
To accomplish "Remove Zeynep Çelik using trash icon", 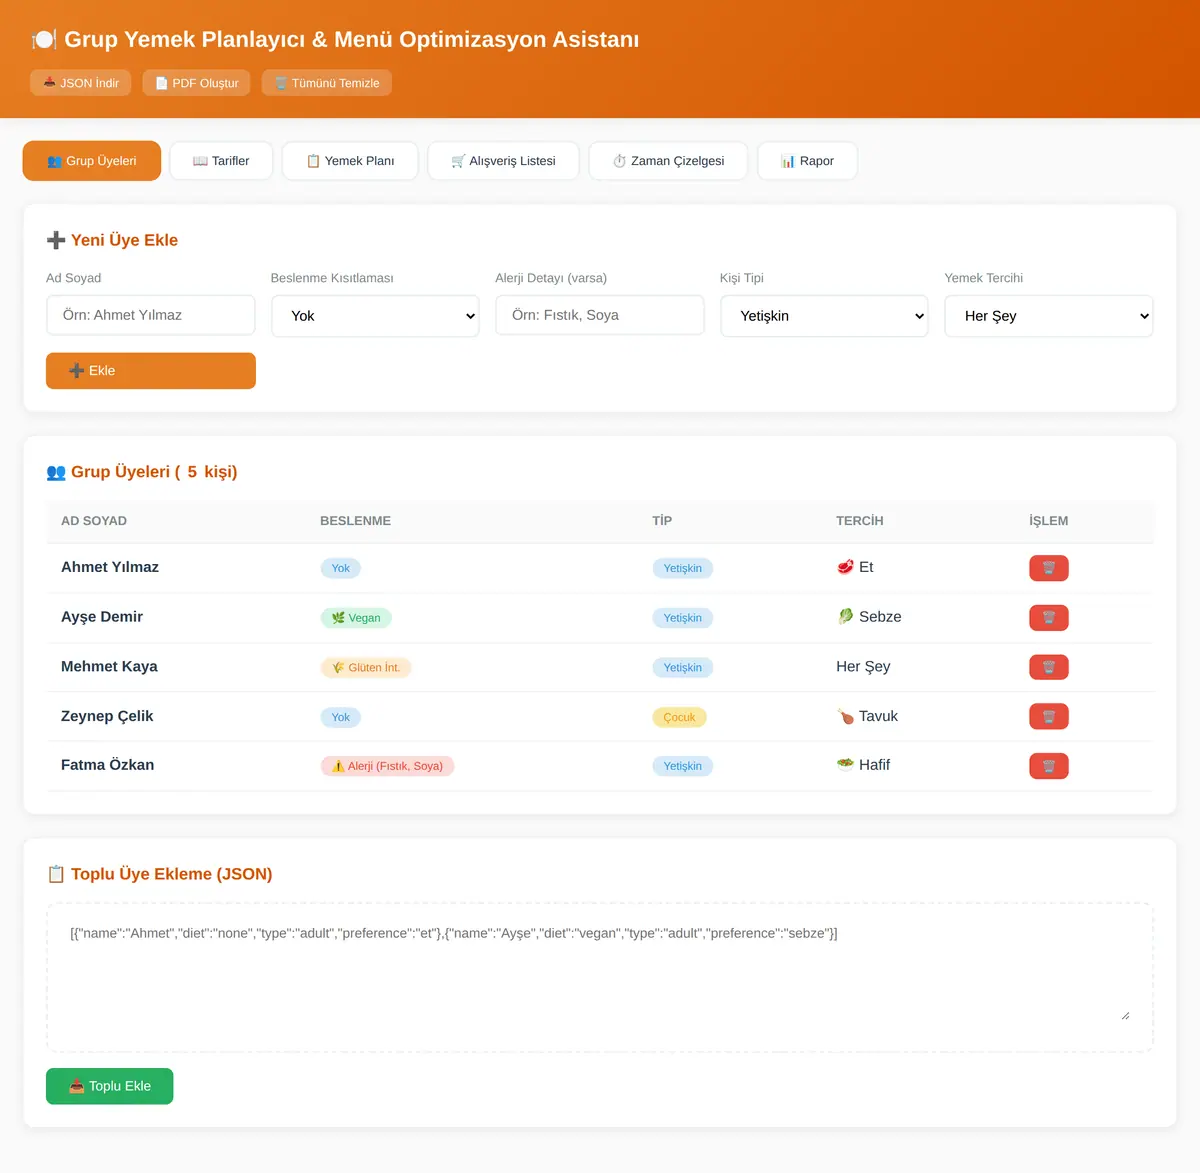I will coord(1049,716).
